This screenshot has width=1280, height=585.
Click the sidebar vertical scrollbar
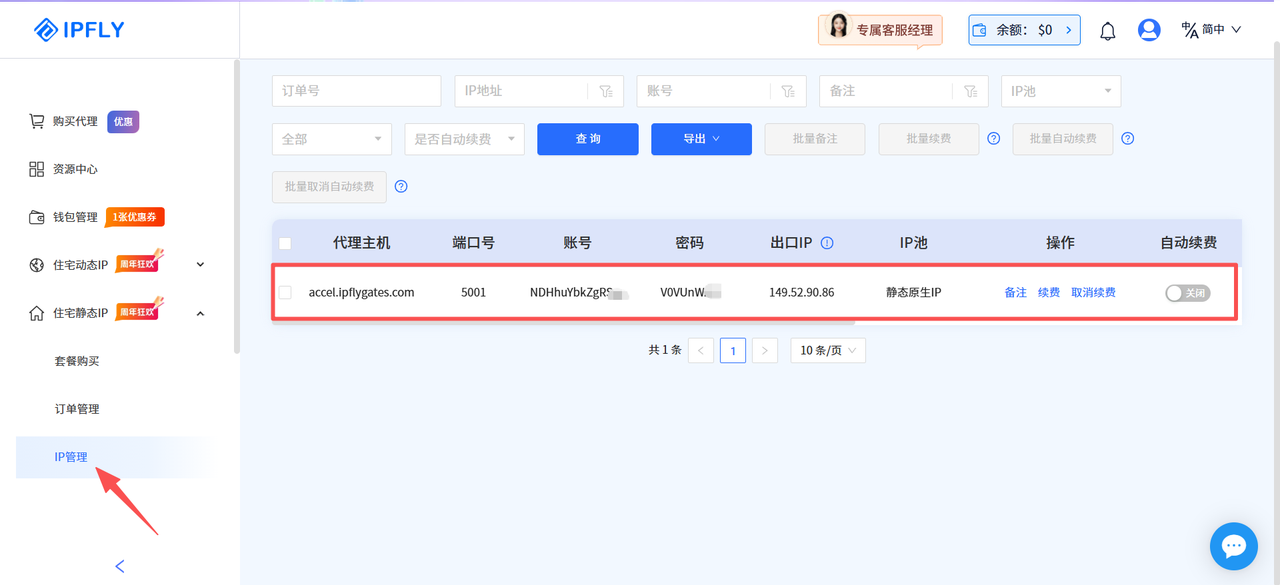click(x=236, y=205)
